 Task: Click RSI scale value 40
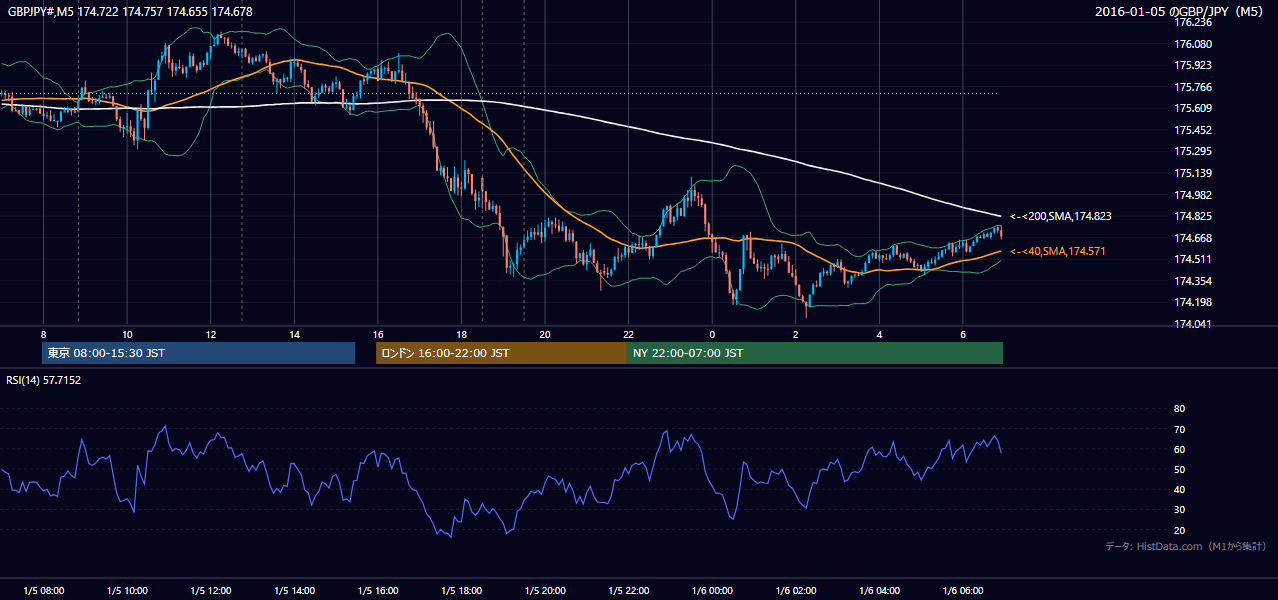(1179, 489)
